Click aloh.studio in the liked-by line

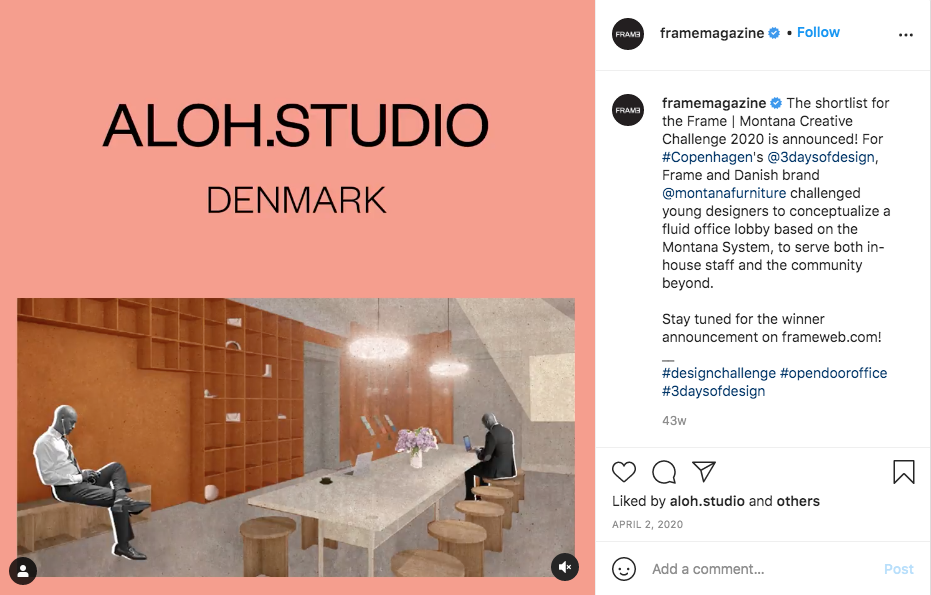(x=707, y=501)
